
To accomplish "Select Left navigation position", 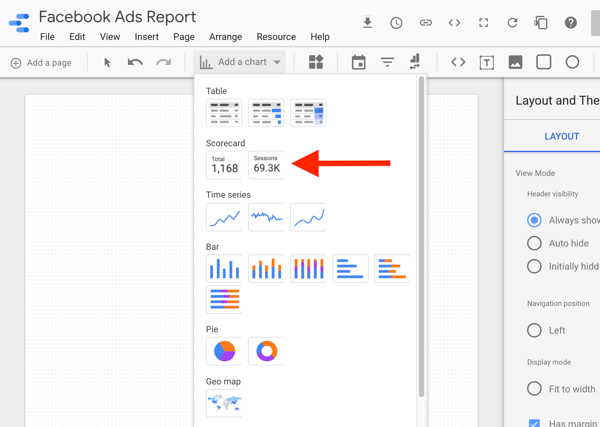I will coord(534,330).
